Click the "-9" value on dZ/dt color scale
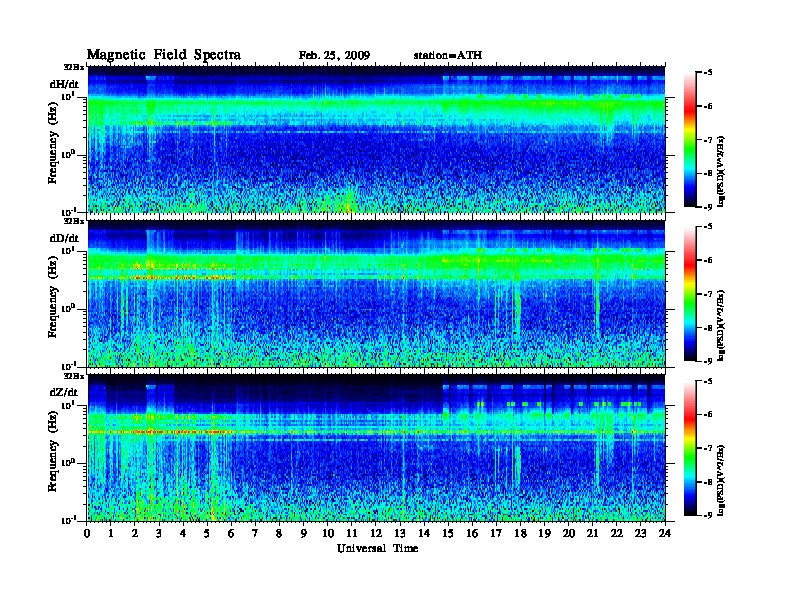The width and height of the screenshot is (792, 612). click(708, 515)
